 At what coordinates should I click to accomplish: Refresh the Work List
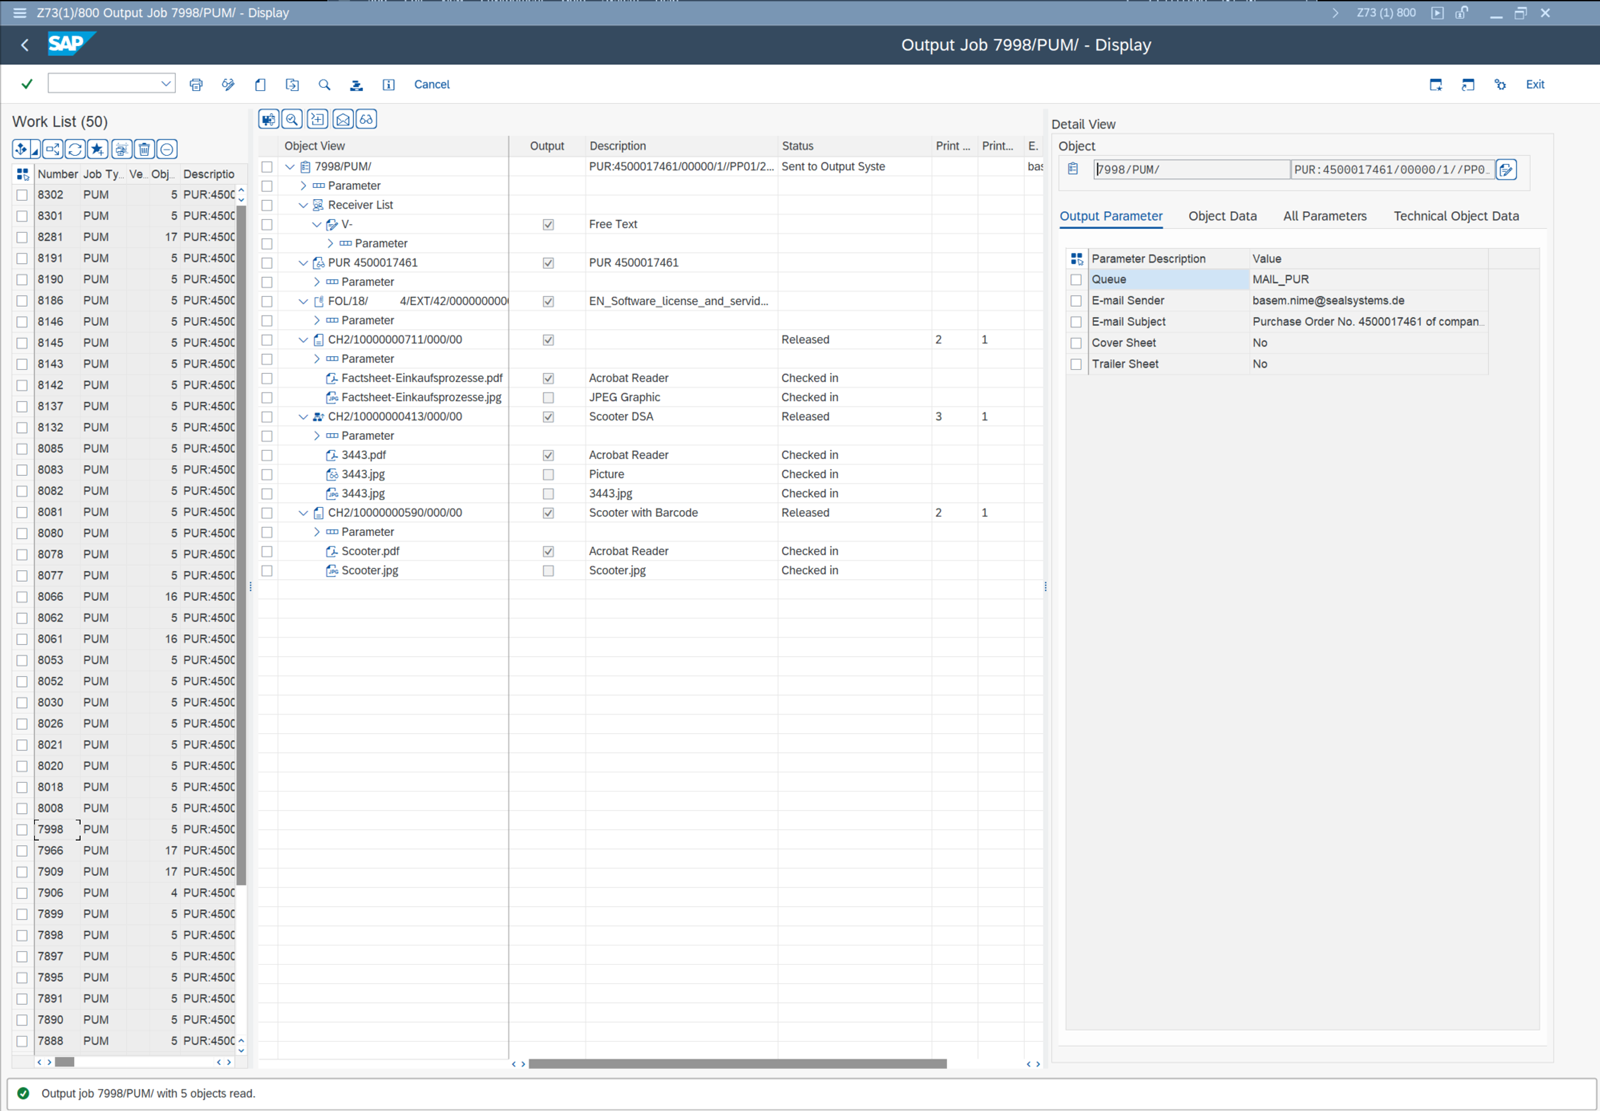(x=75, y=149)
